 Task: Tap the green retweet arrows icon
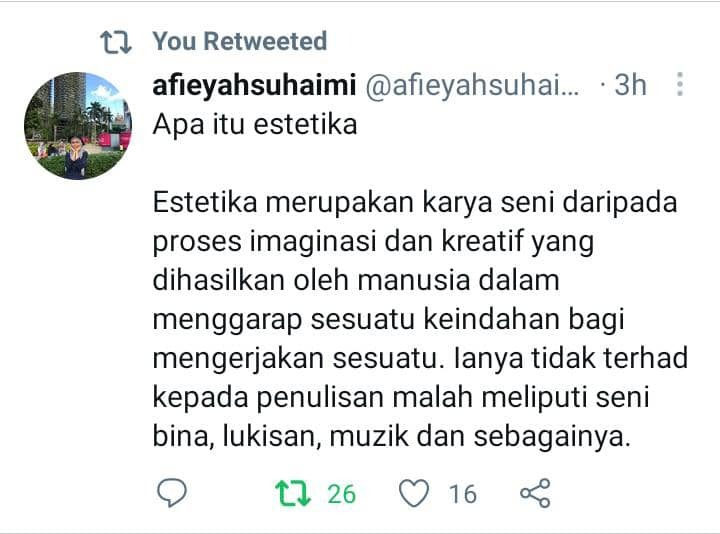[293, 493]
